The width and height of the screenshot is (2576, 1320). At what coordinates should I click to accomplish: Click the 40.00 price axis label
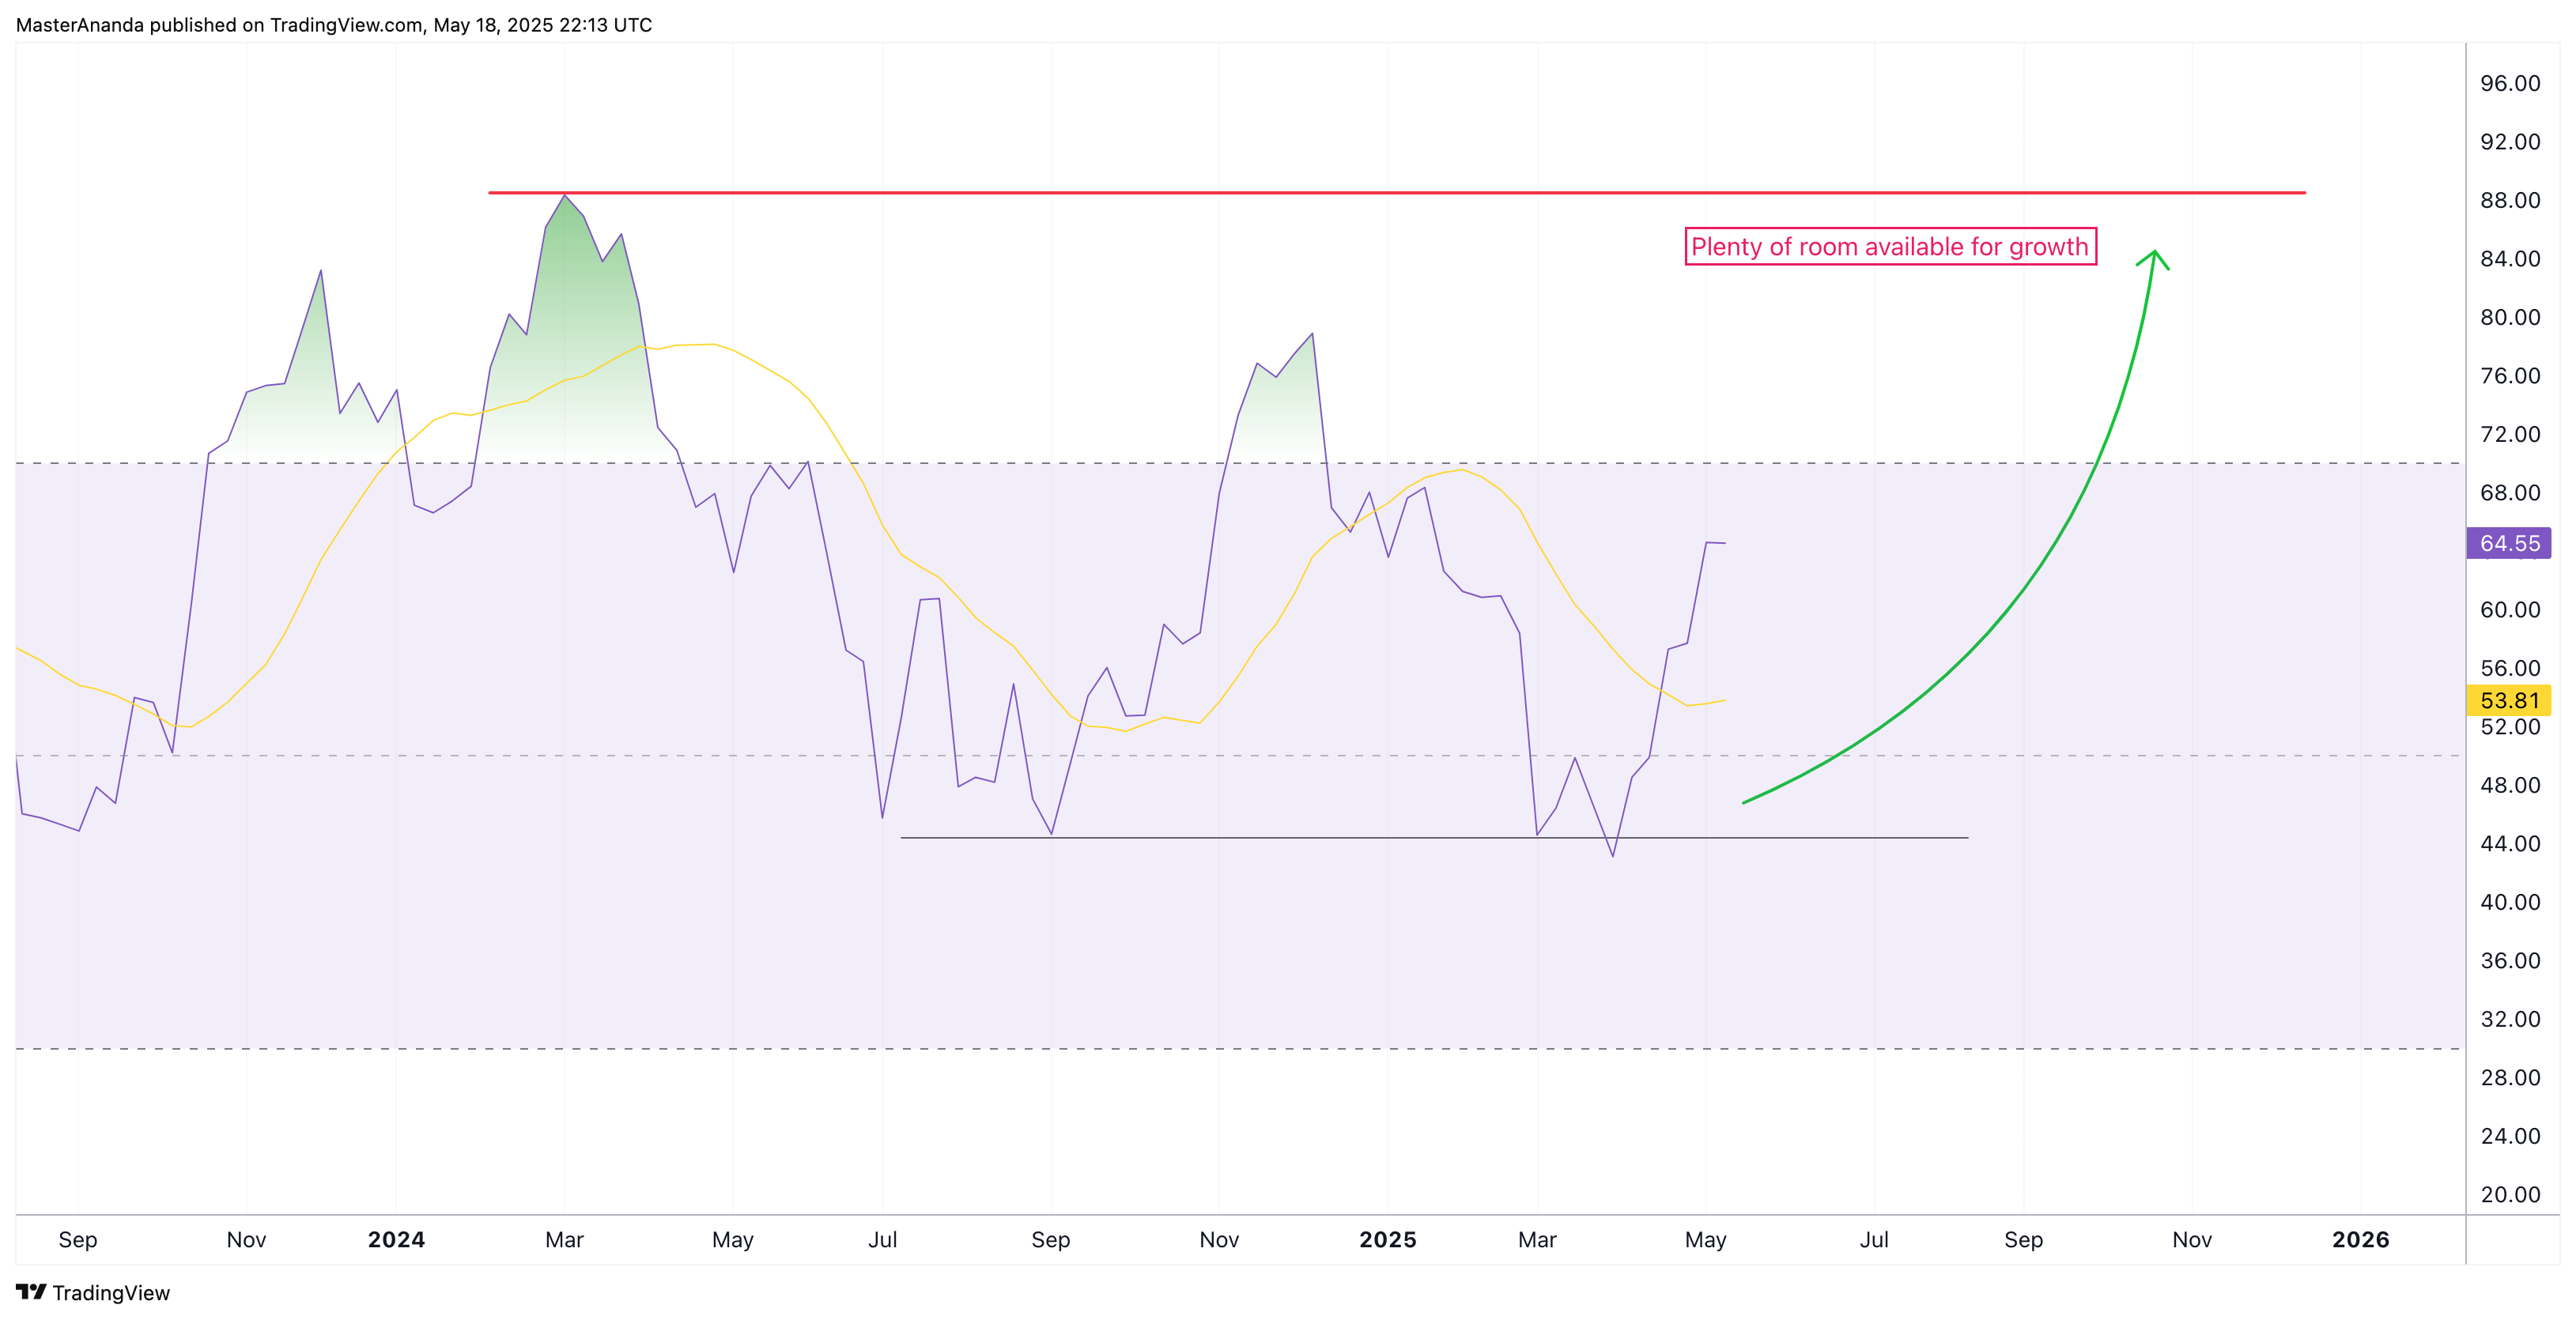tap(2510, 902)
